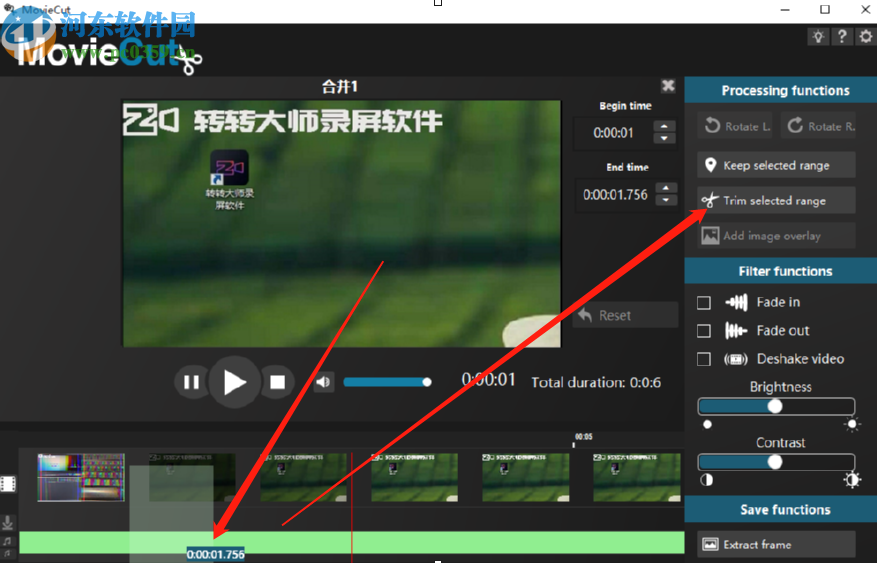Screen dimensions: 877x563
Task: Enable the Fade out checkbox
Action: pyautogui.click(x=704, y=331)
